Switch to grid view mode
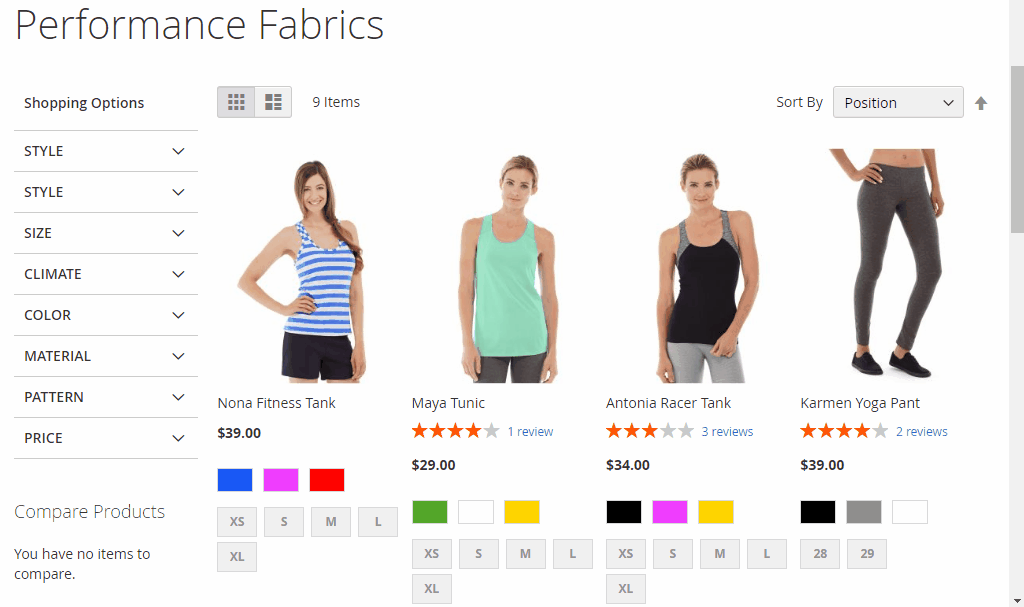This screenshot has height=607, width=1024. 236,102
